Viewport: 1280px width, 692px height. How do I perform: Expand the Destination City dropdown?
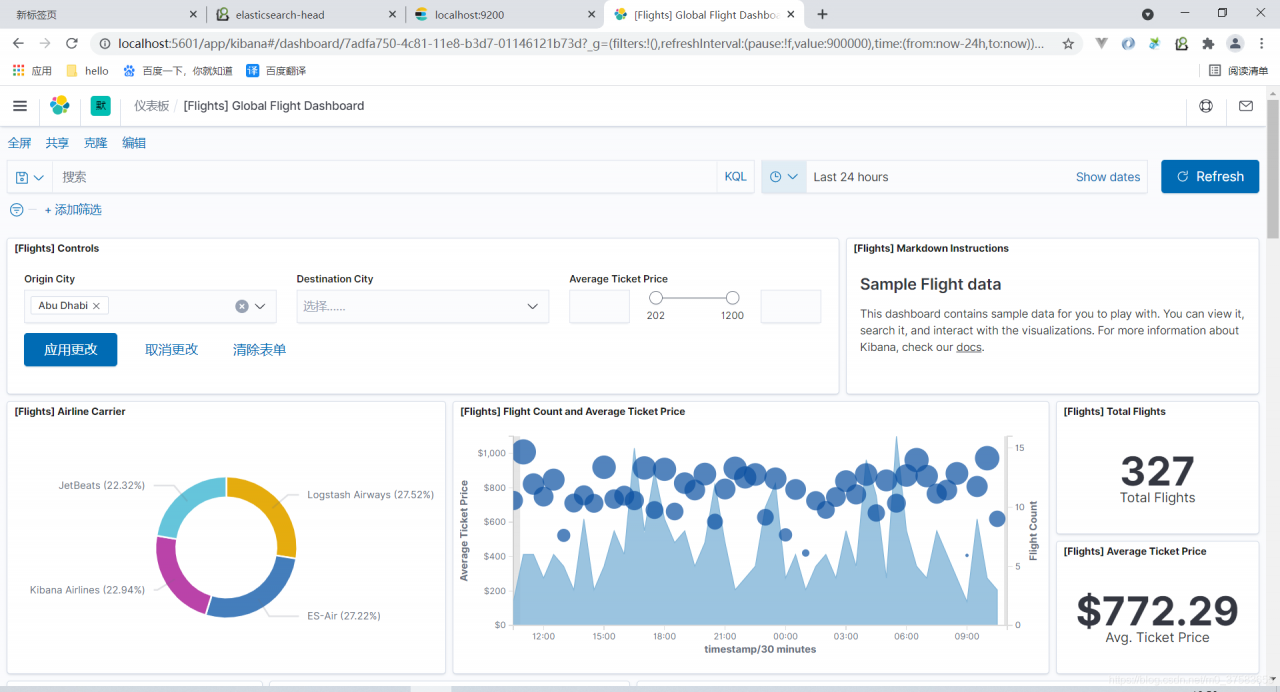click(533, 306)
